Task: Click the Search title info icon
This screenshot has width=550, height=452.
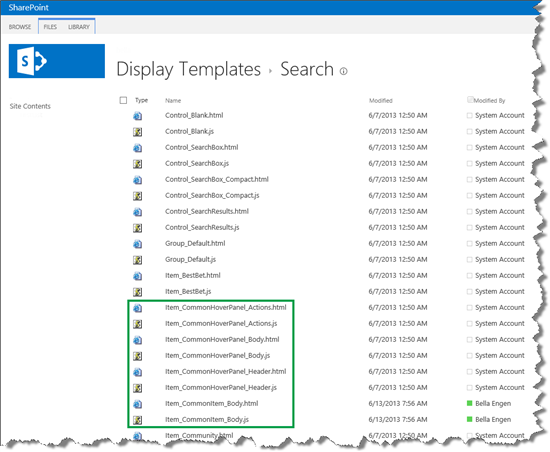Action: click(x=344, y=71)
